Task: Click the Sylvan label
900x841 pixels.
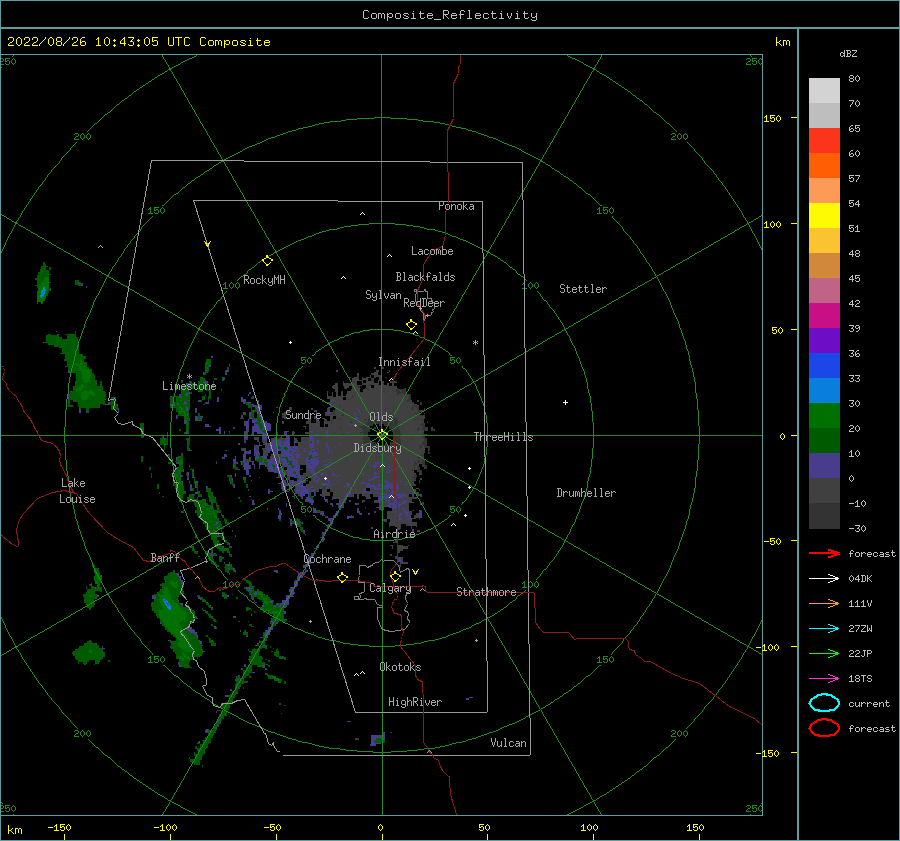Action: 383,295
